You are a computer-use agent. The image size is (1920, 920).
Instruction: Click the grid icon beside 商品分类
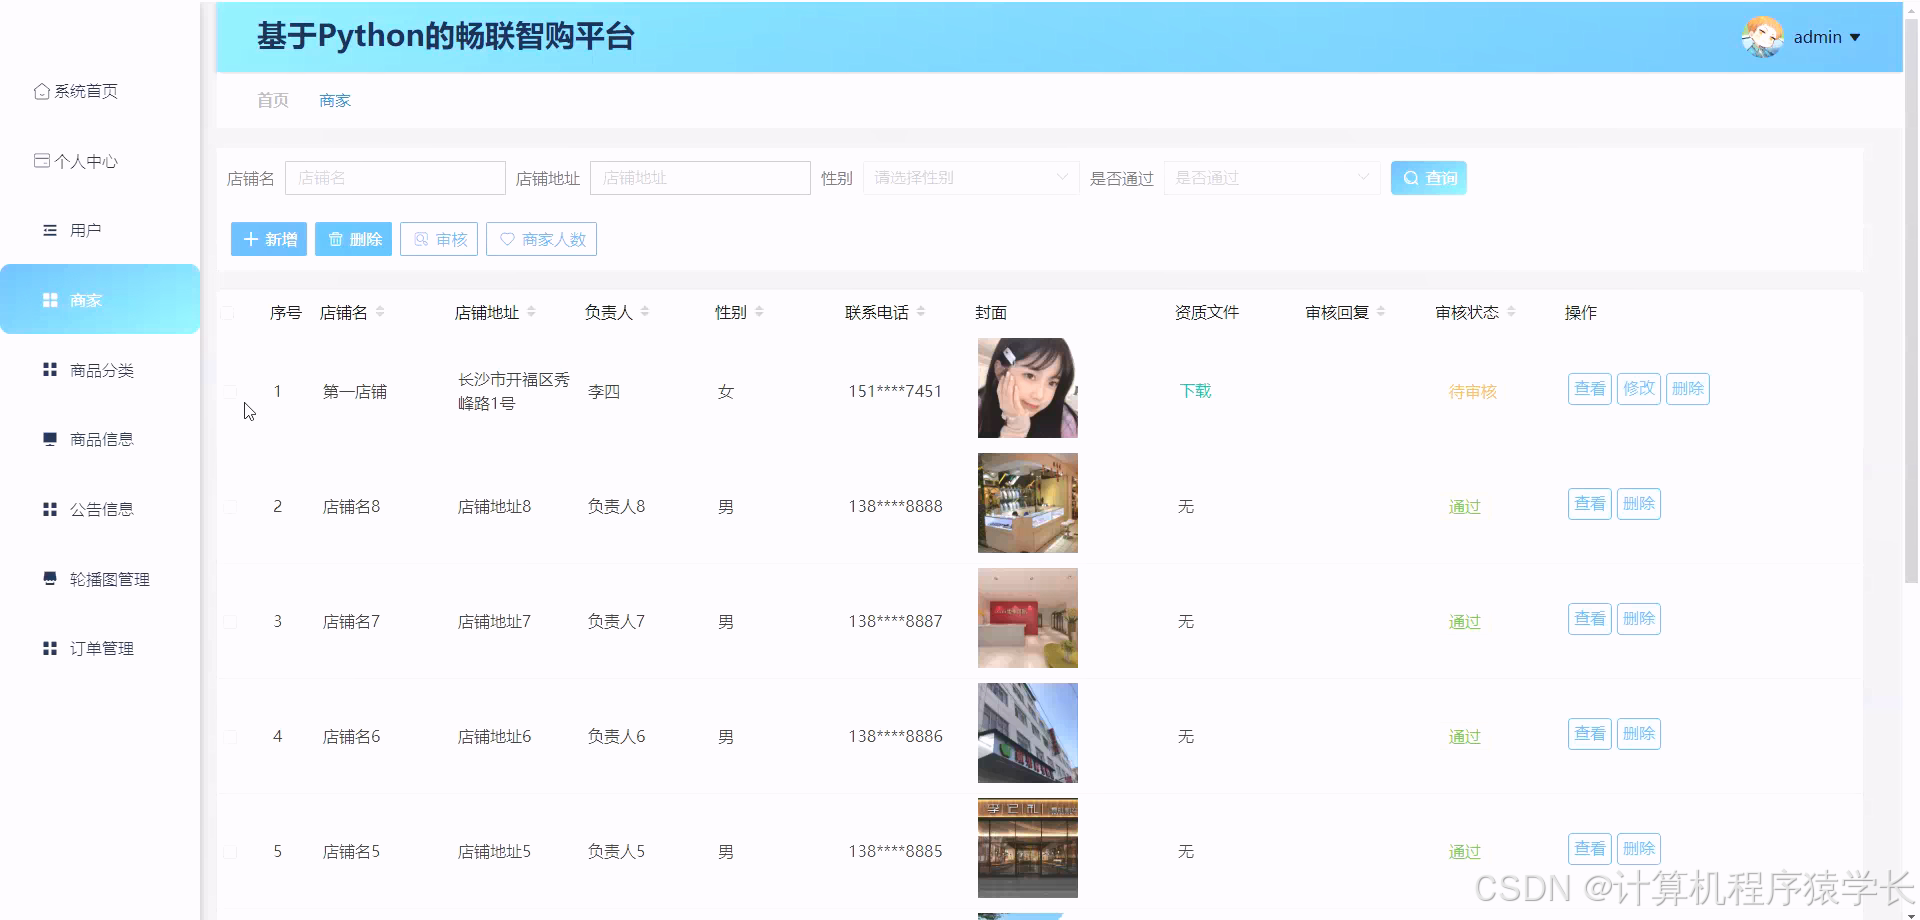click(x=50, y=369)
